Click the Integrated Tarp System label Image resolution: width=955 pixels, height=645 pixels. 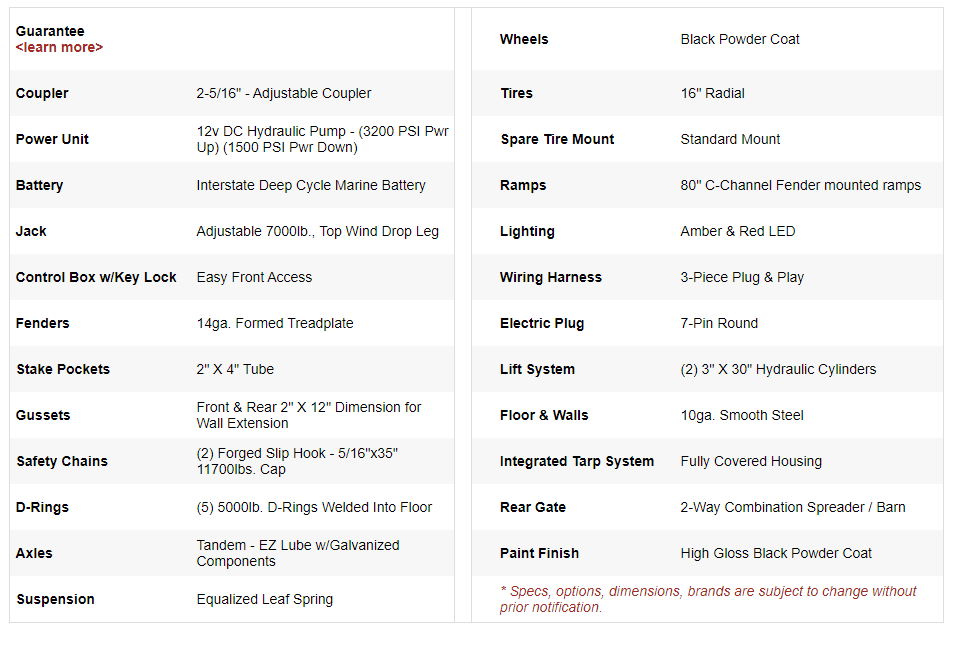(x=577, y=461)
